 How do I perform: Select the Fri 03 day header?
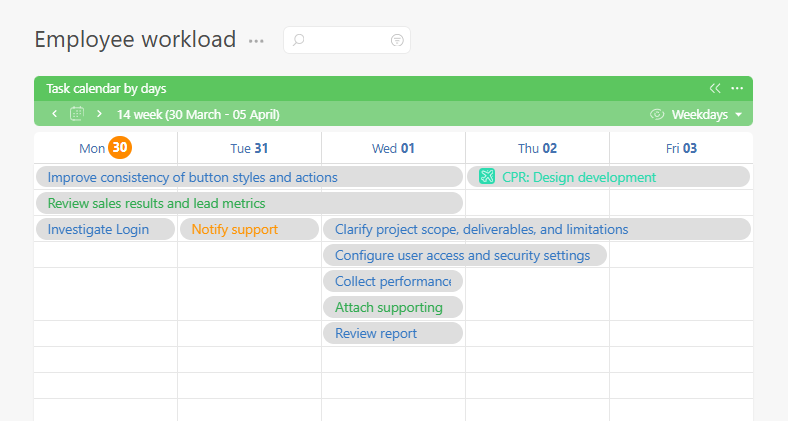pos(681,148)
